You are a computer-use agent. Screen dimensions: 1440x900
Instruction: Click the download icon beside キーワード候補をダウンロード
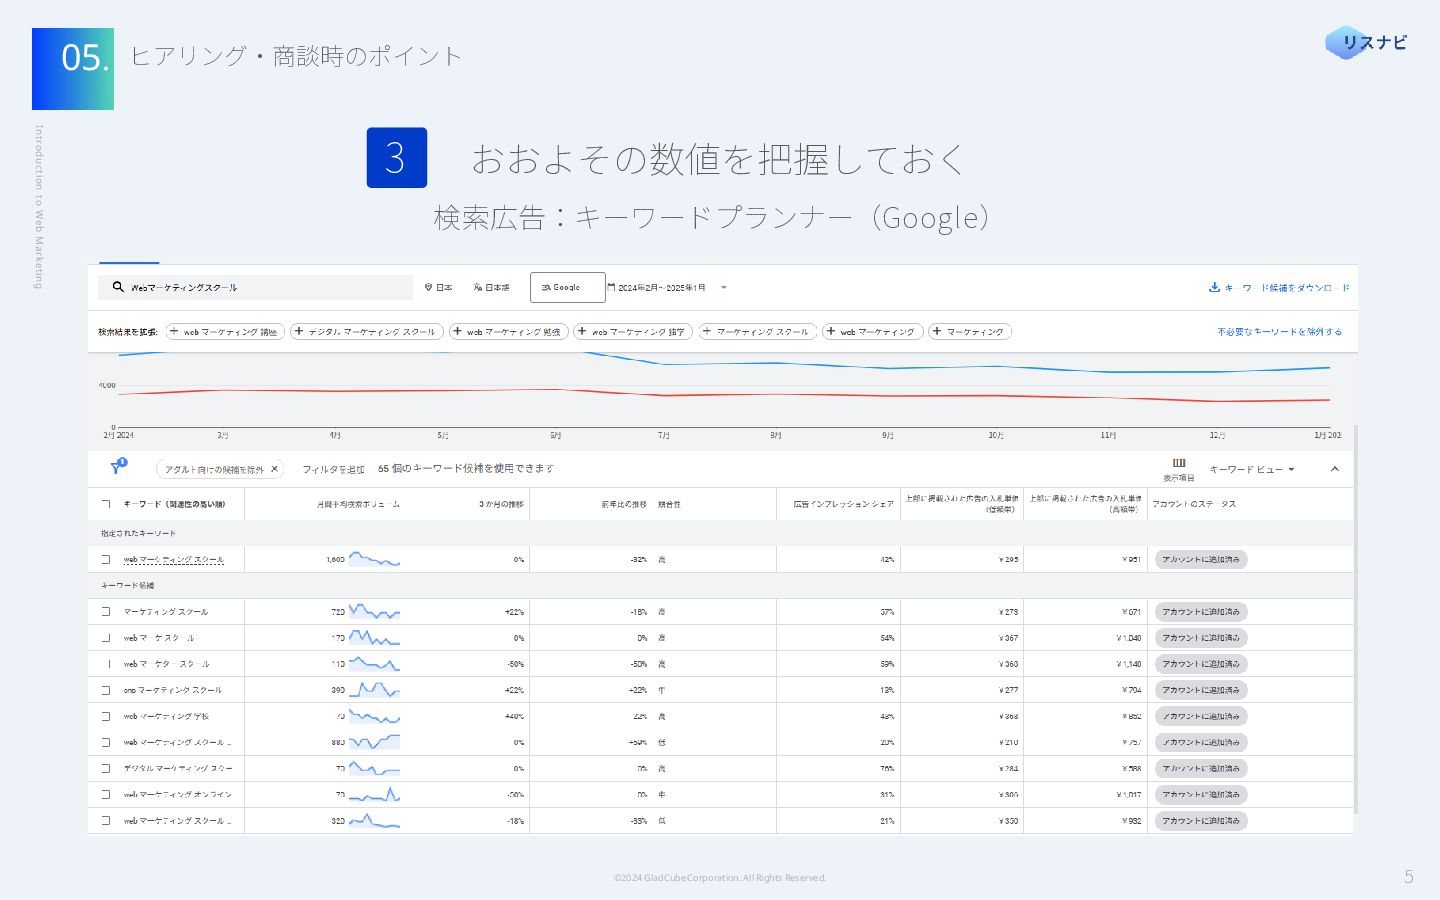click(x=1214, y=287)
